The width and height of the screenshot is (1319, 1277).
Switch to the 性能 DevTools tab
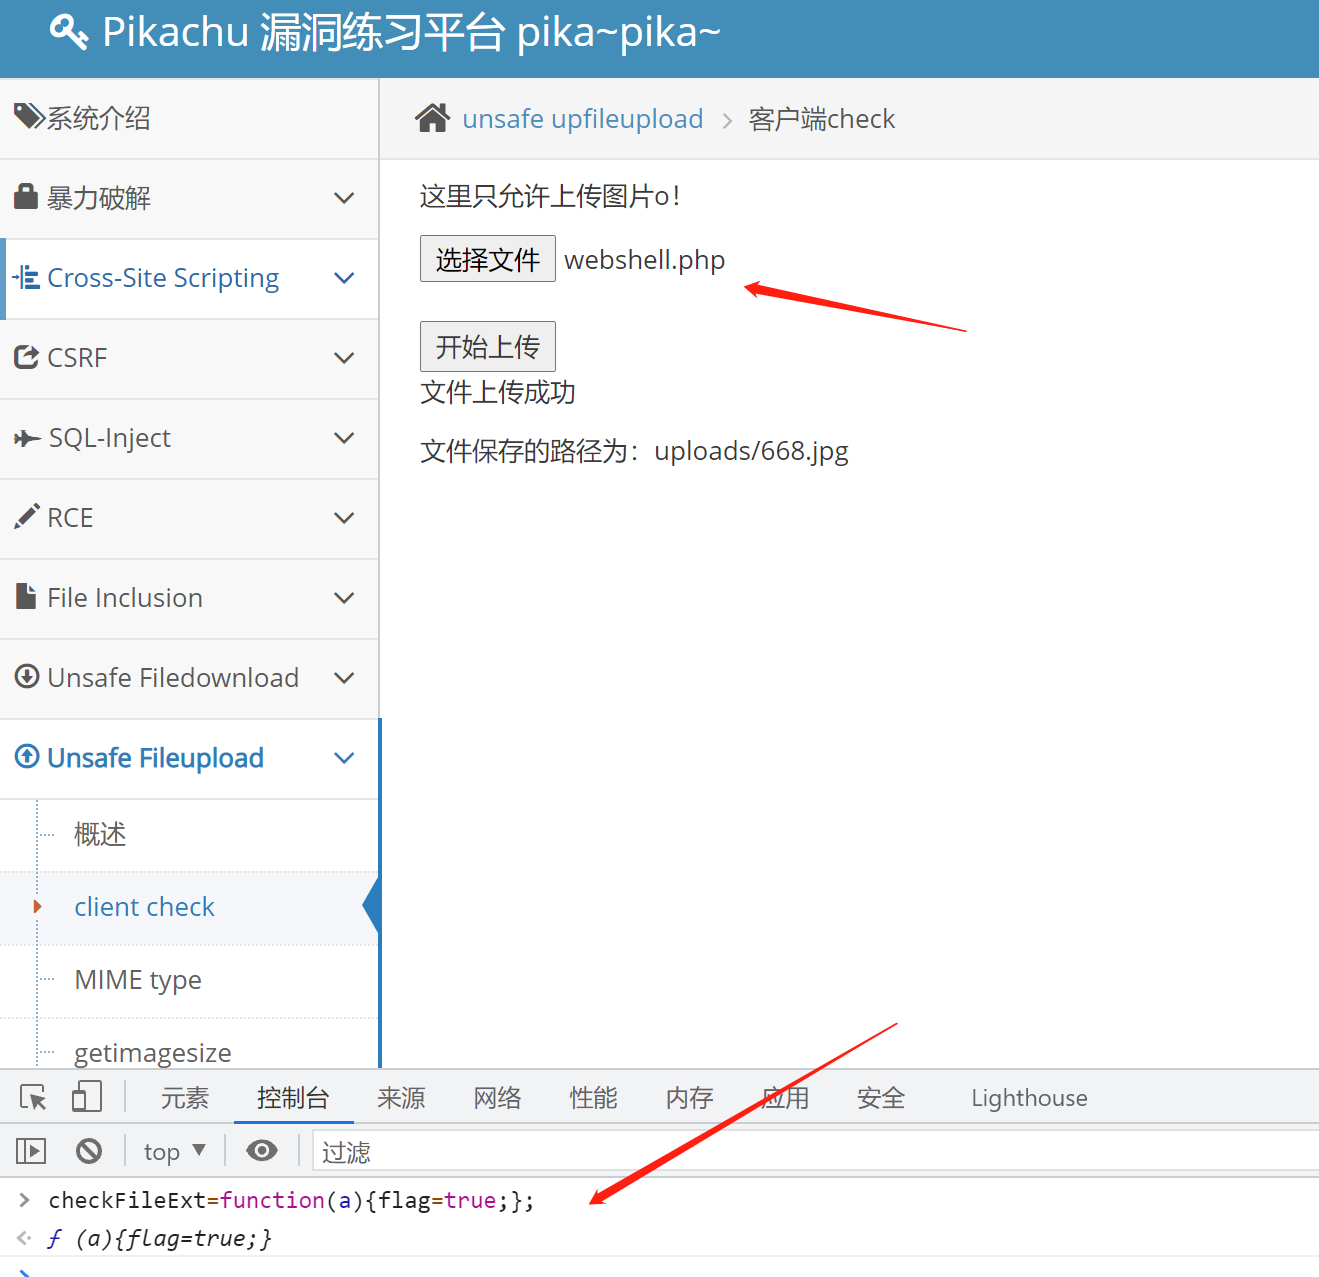click(593, 1097)
